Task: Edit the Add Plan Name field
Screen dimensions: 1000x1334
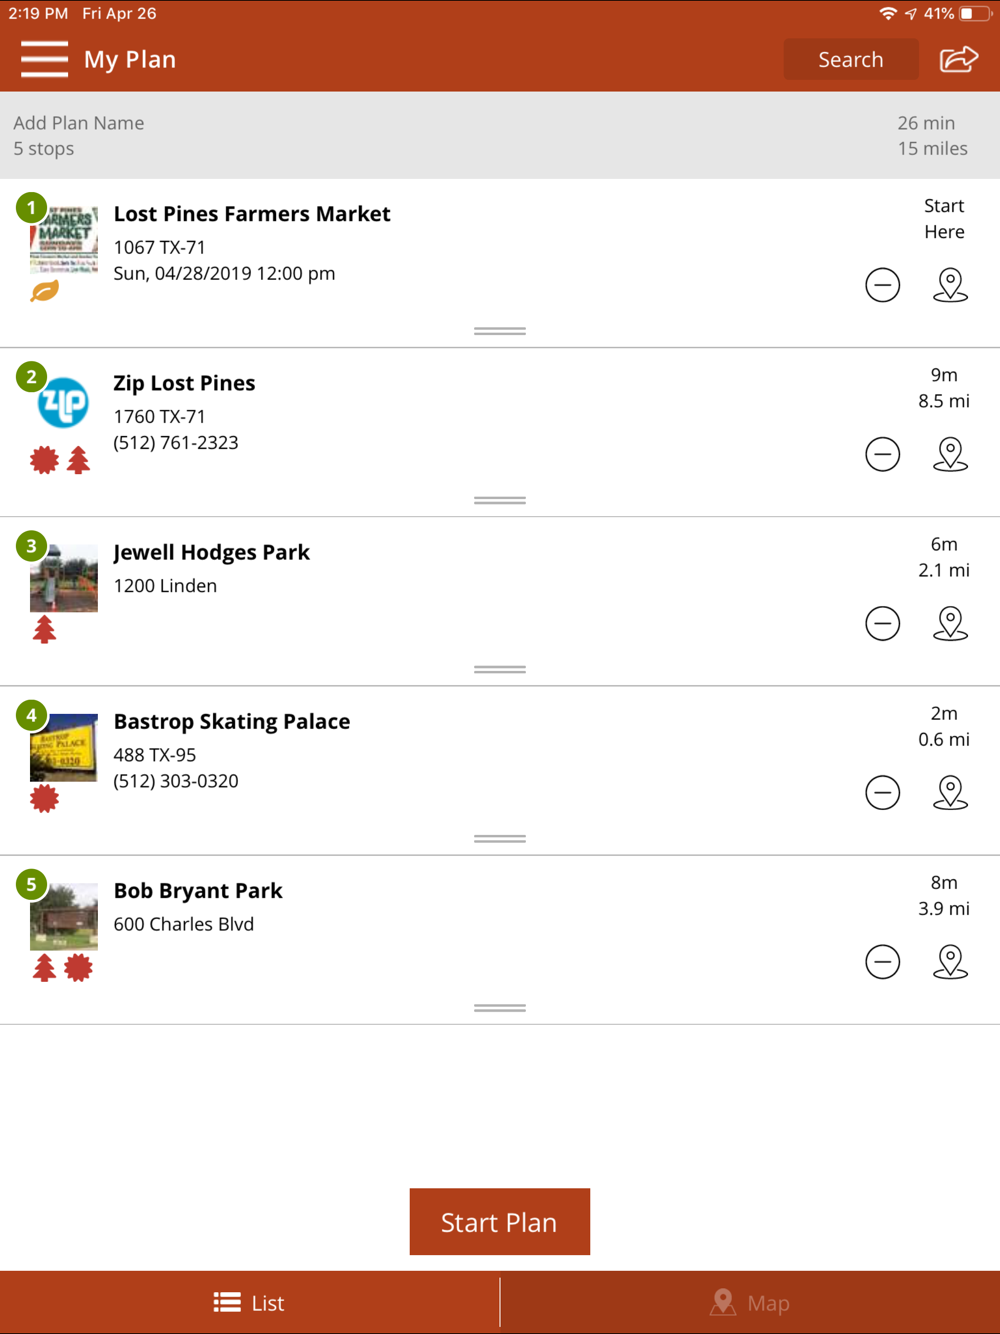Action: pyautogui.click(x=79, y=123)
